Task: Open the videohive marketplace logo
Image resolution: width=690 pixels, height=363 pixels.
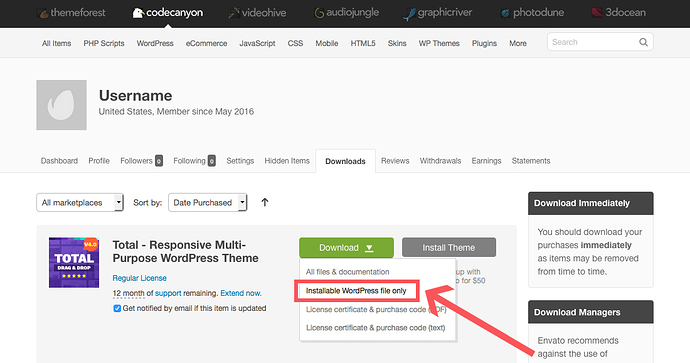Action: pos(257,13)
